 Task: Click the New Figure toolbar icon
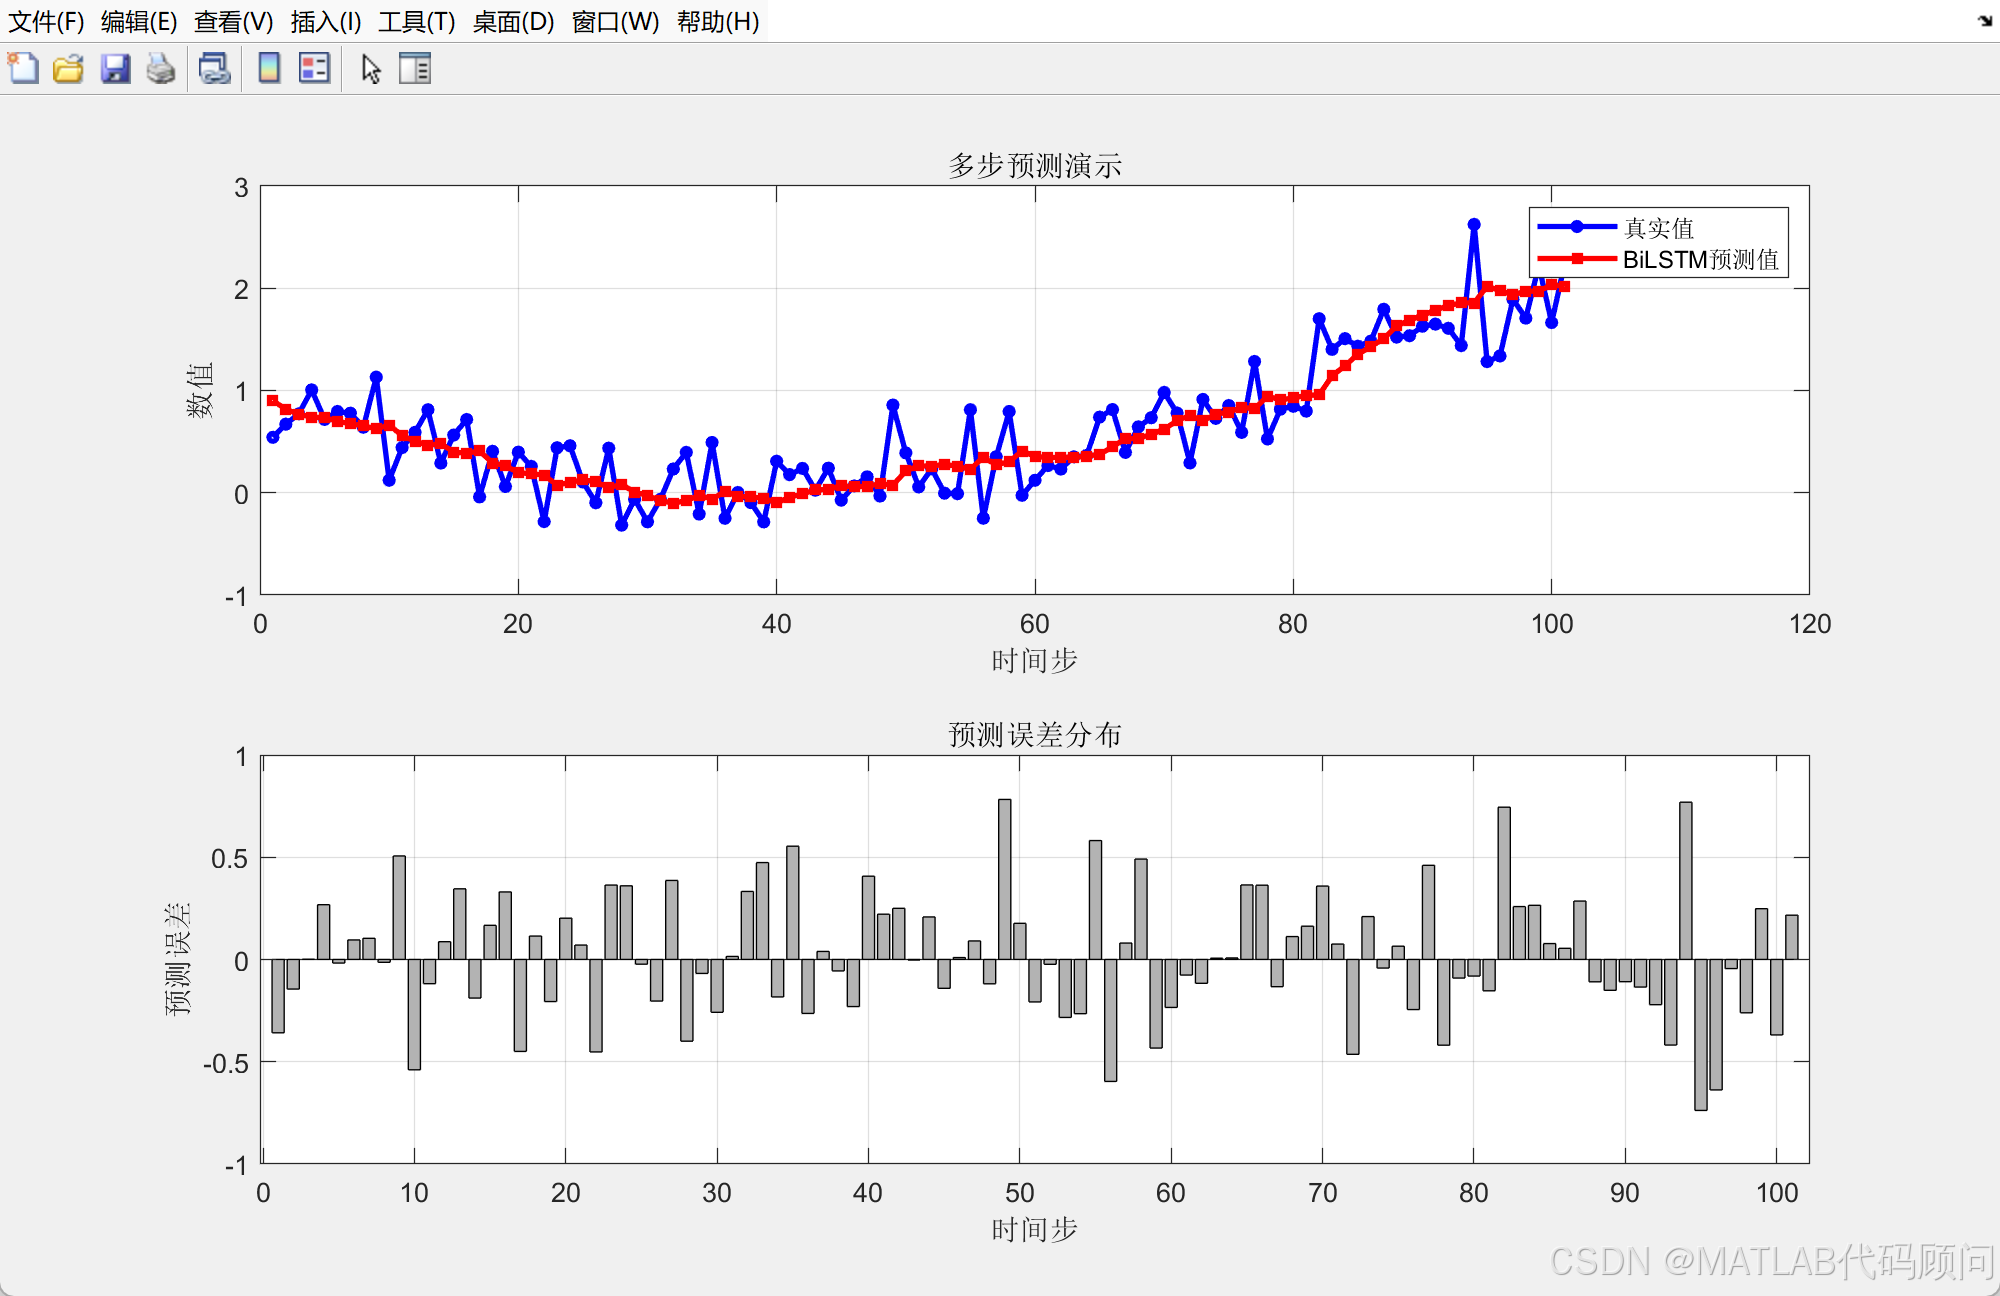pos(23,69)
